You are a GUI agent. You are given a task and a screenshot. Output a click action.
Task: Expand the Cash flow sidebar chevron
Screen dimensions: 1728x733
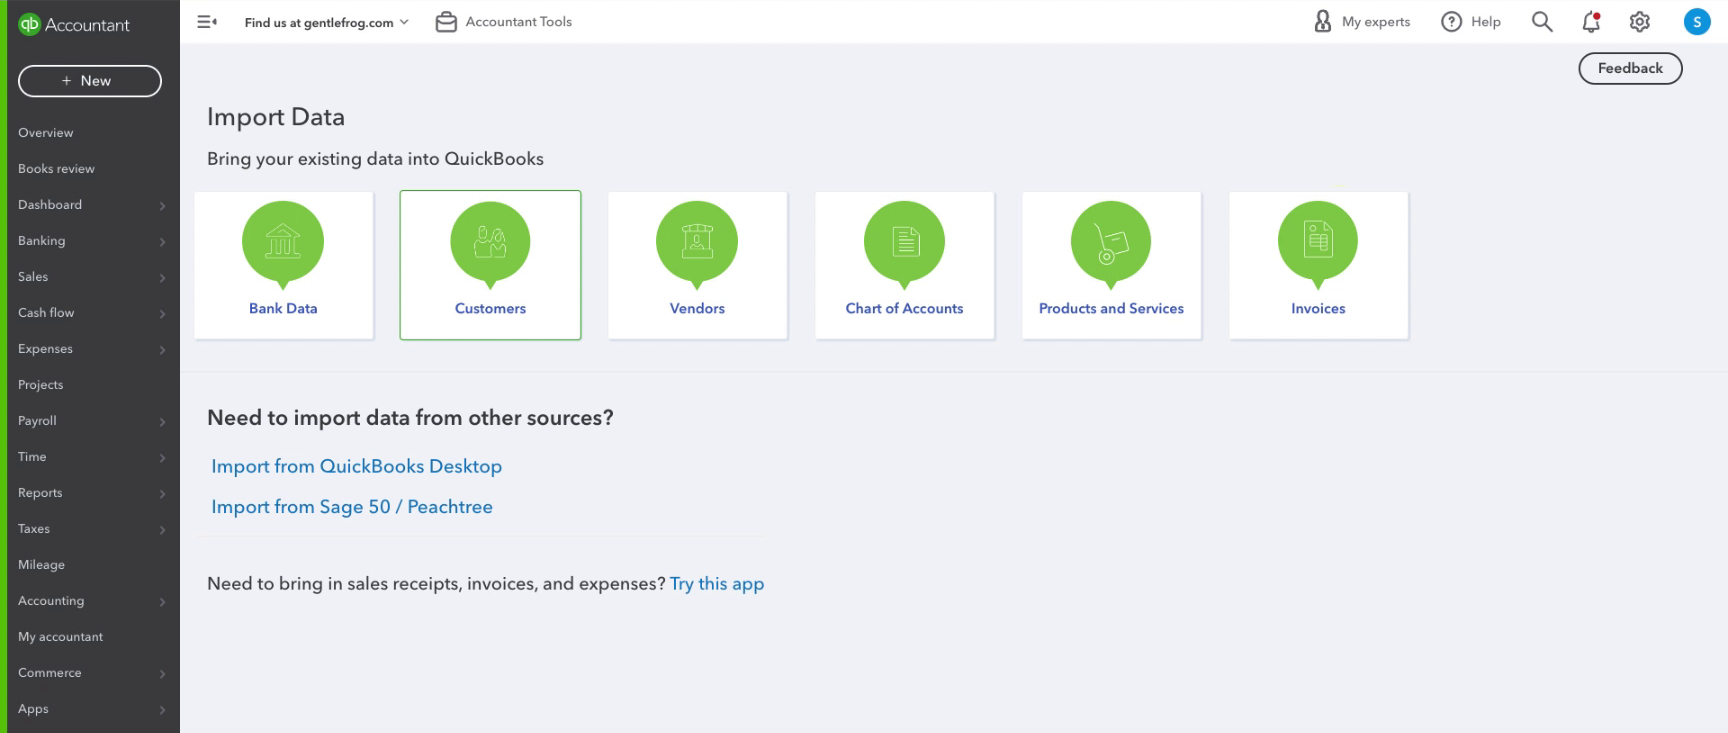(x=162, y=314)
